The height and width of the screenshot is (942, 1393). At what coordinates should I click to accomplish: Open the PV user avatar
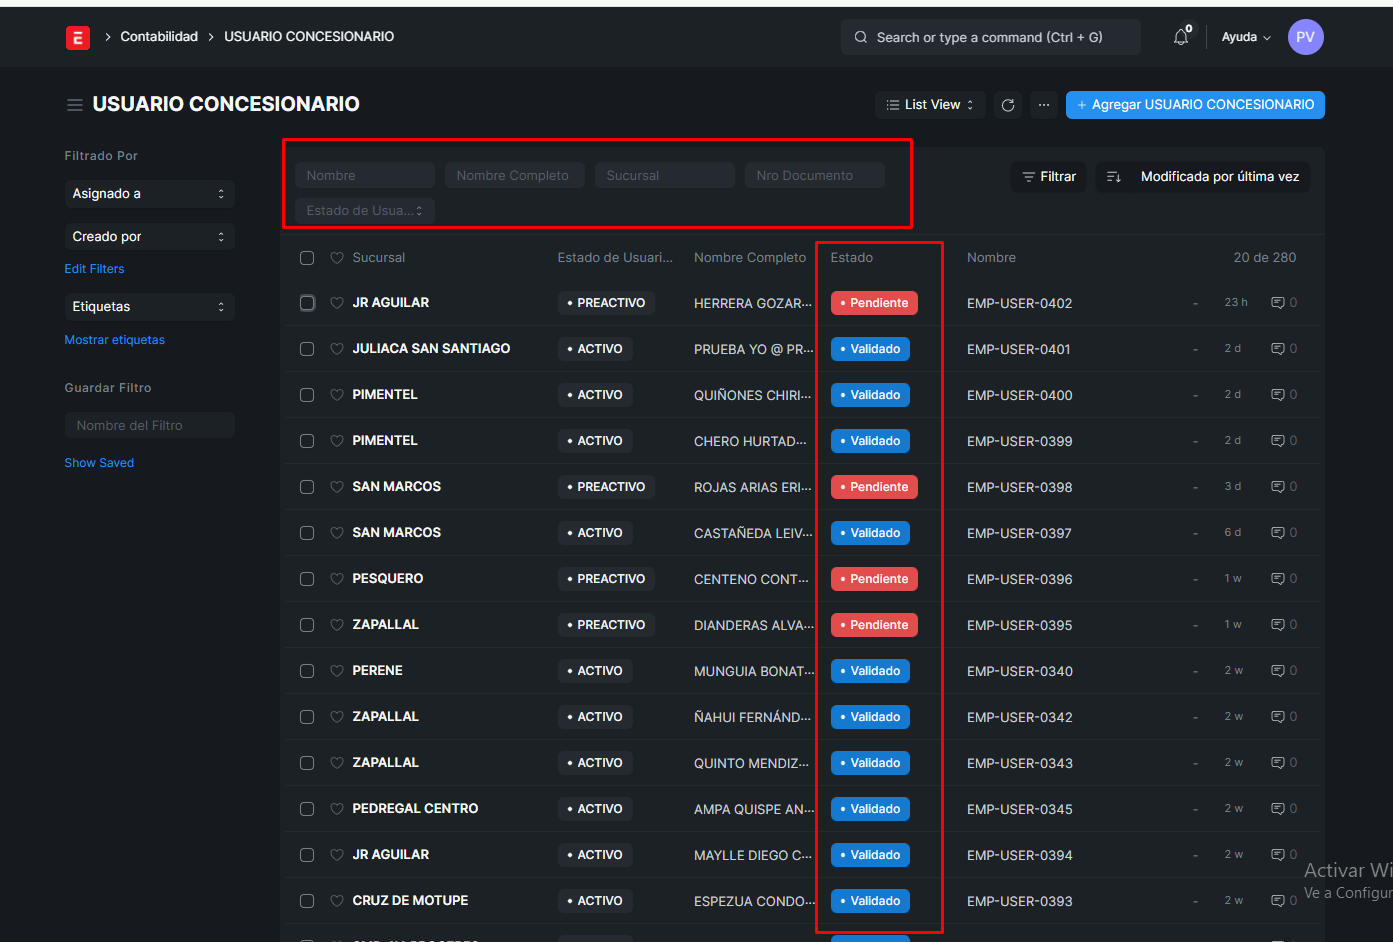coord(1305,37)
